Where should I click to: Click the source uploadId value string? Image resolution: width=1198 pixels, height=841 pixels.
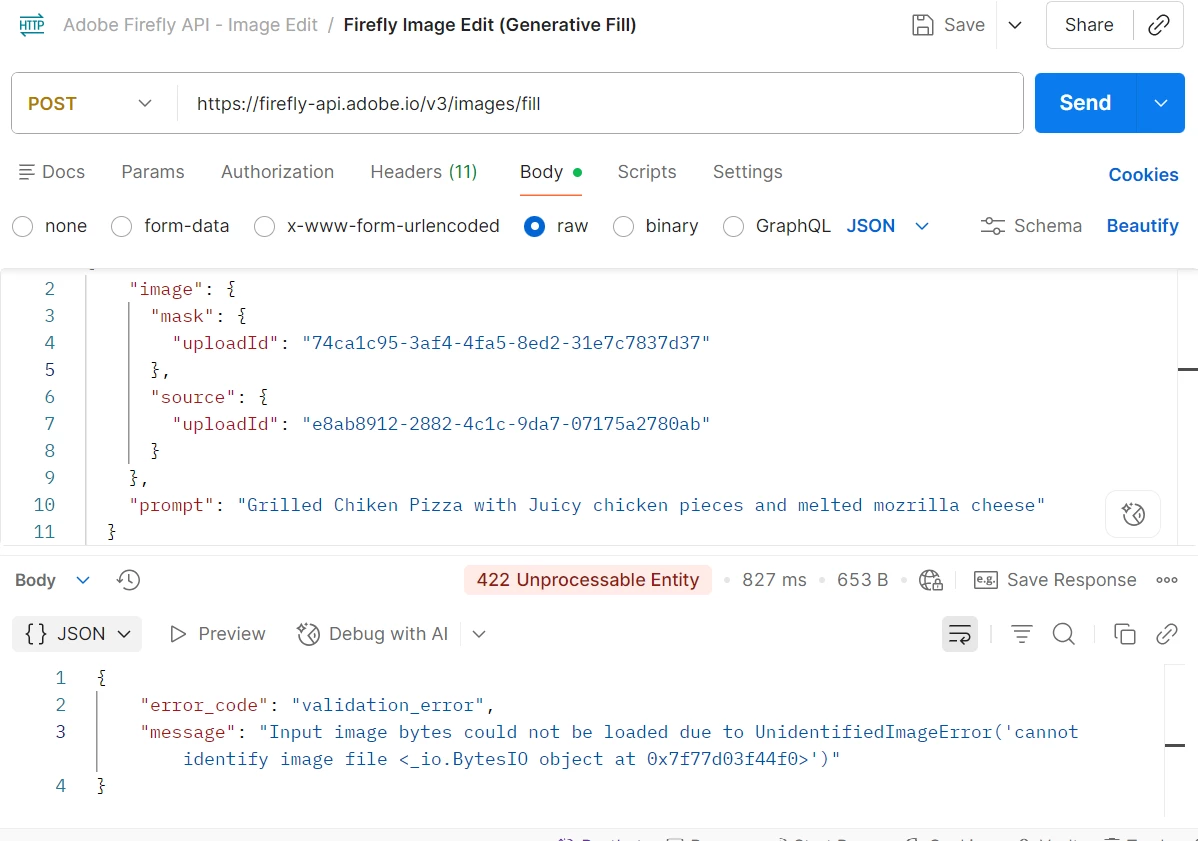pyautogui.click(x=506, y=424)
